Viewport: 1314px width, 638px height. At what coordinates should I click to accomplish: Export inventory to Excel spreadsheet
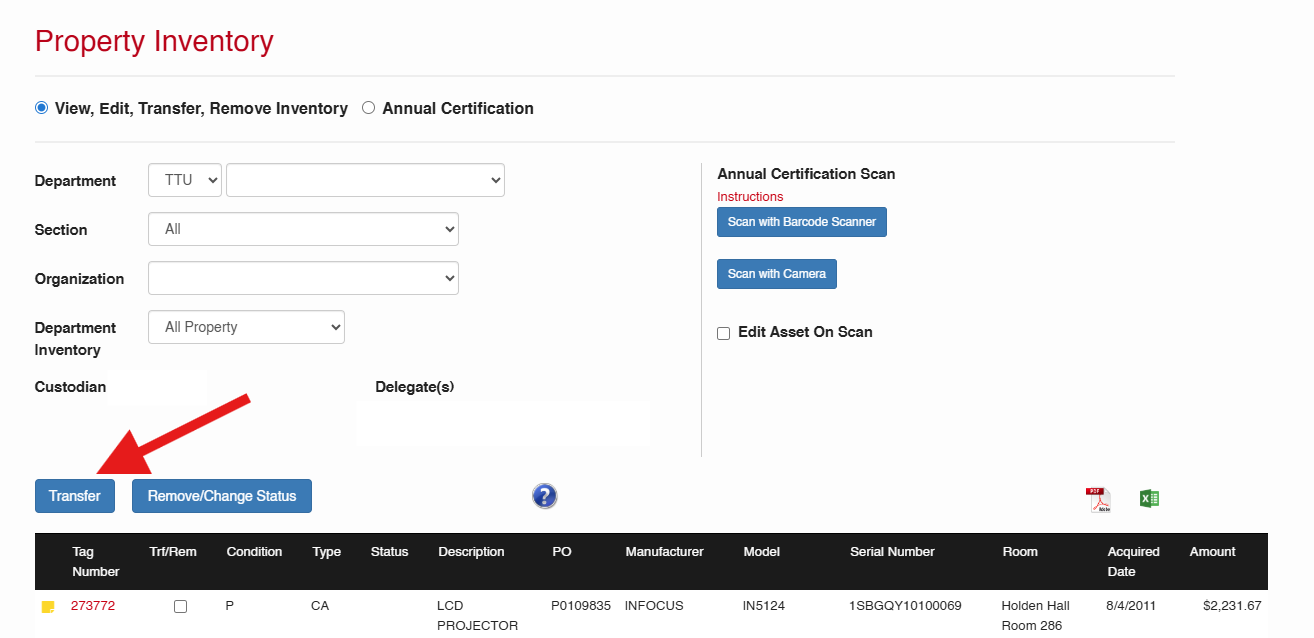point(1149,498)
